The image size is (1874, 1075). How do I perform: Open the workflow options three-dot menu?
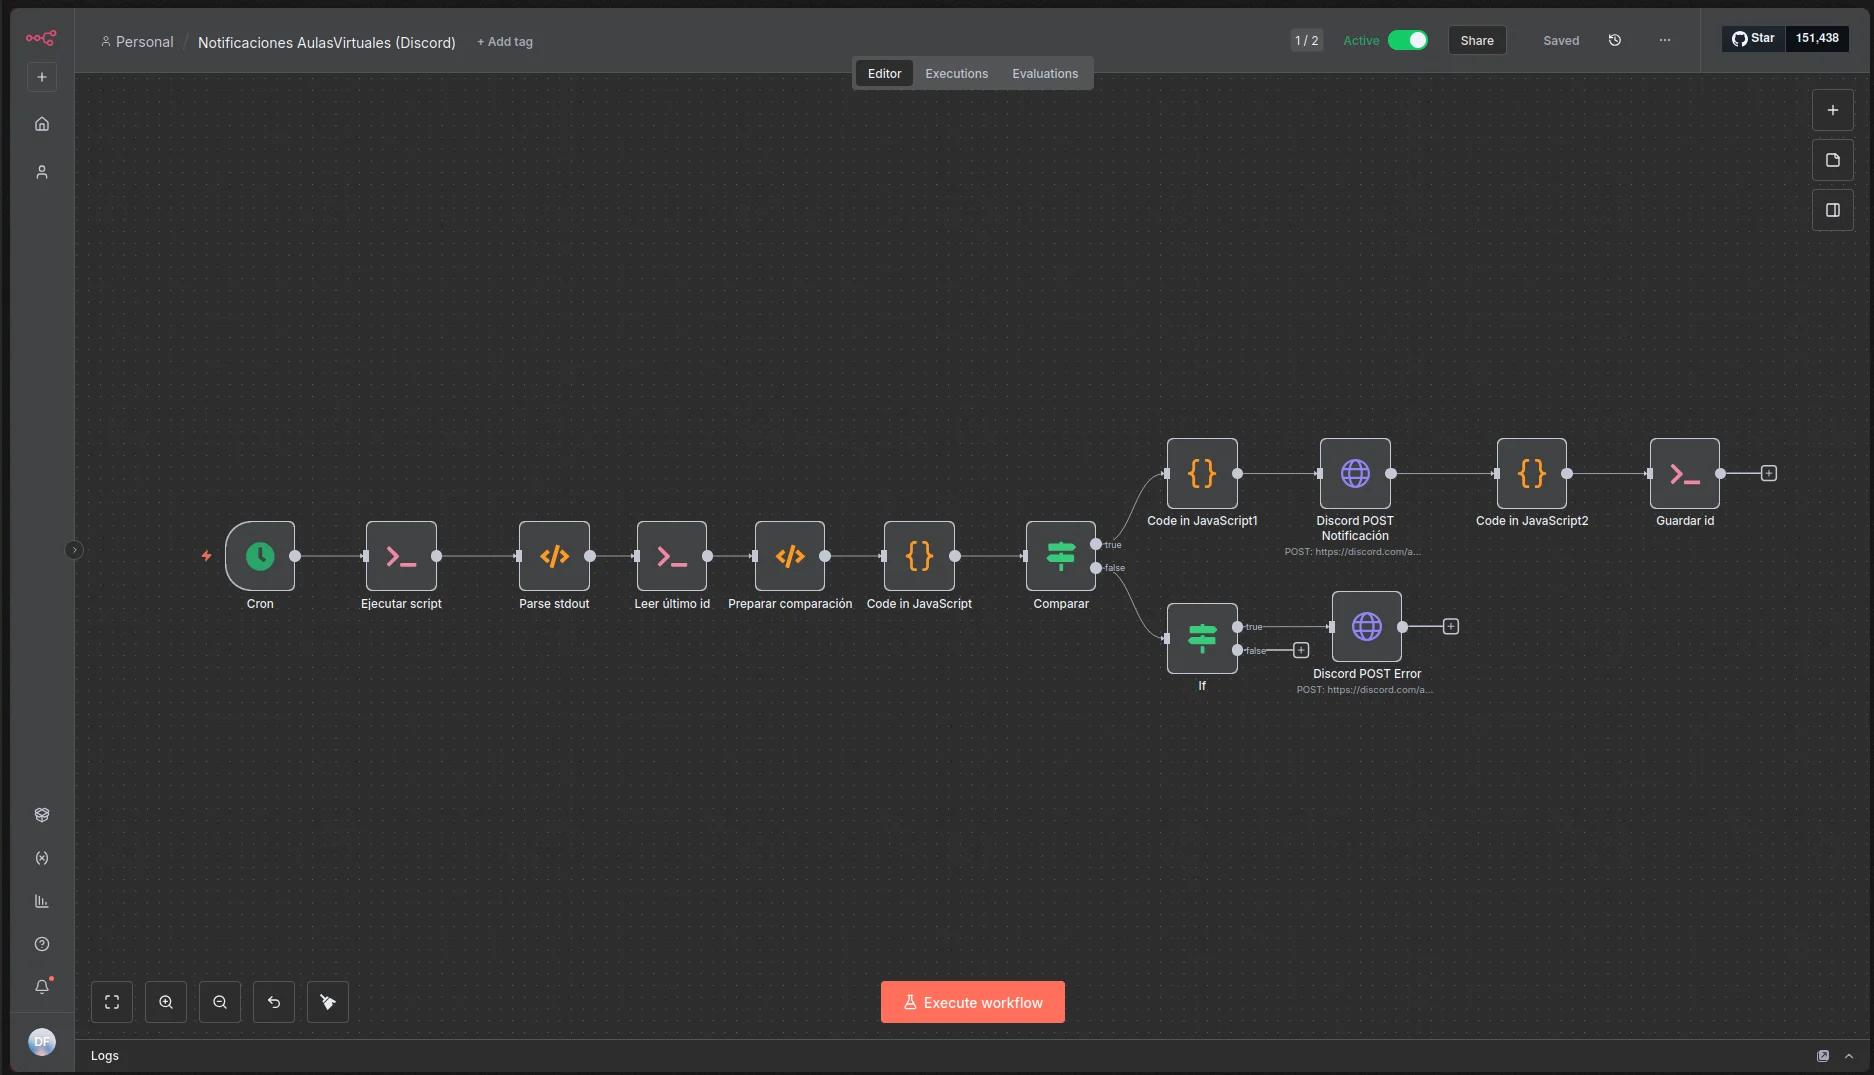coord(1663,40)
